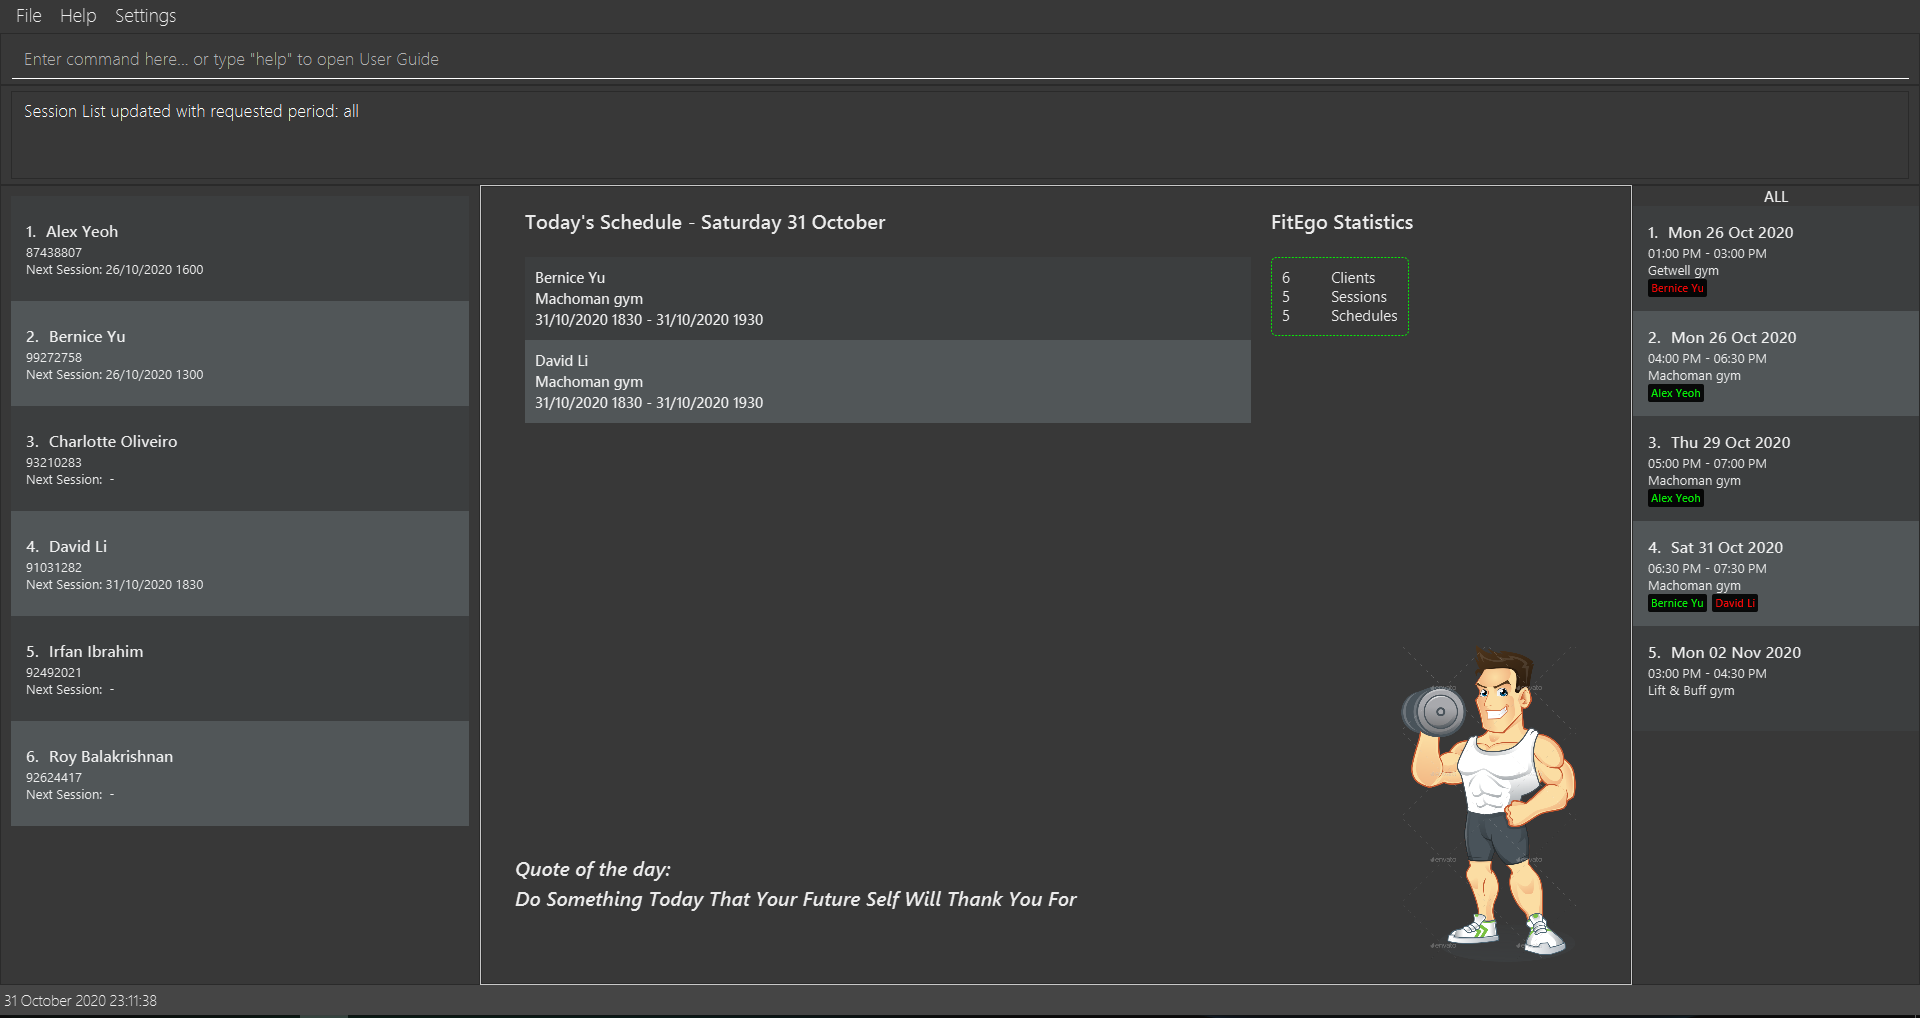
Task: Select session 1 Mon 26 Oct 2020 at Getwell gym
Action: point(1776,258)
